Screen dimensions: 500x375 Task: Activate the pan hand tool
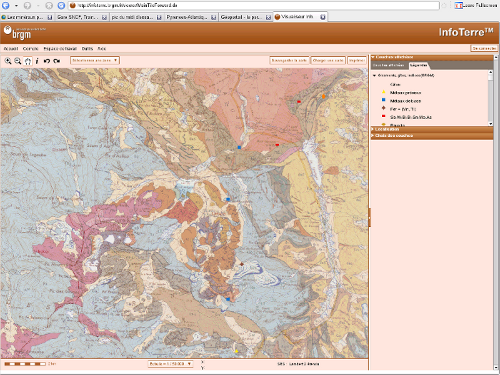pos(28,61)
